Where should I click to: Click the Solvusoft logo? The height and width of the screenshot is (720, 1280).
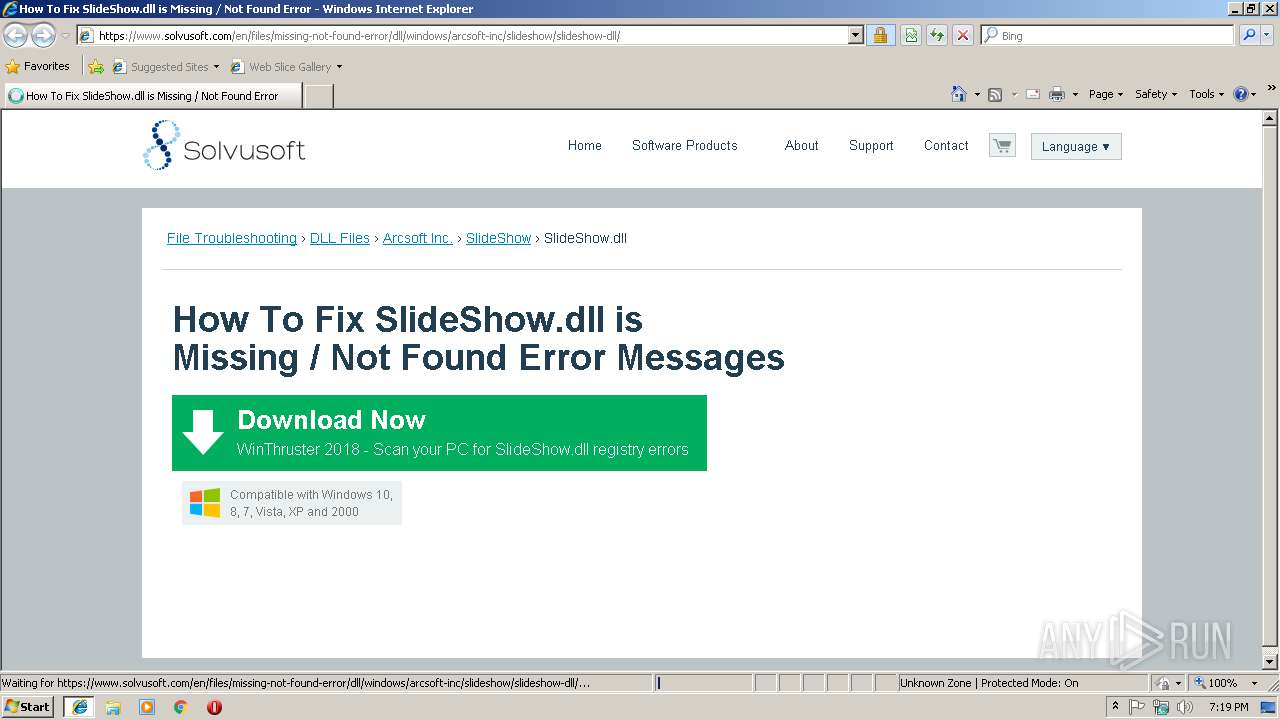click(224, 146)
